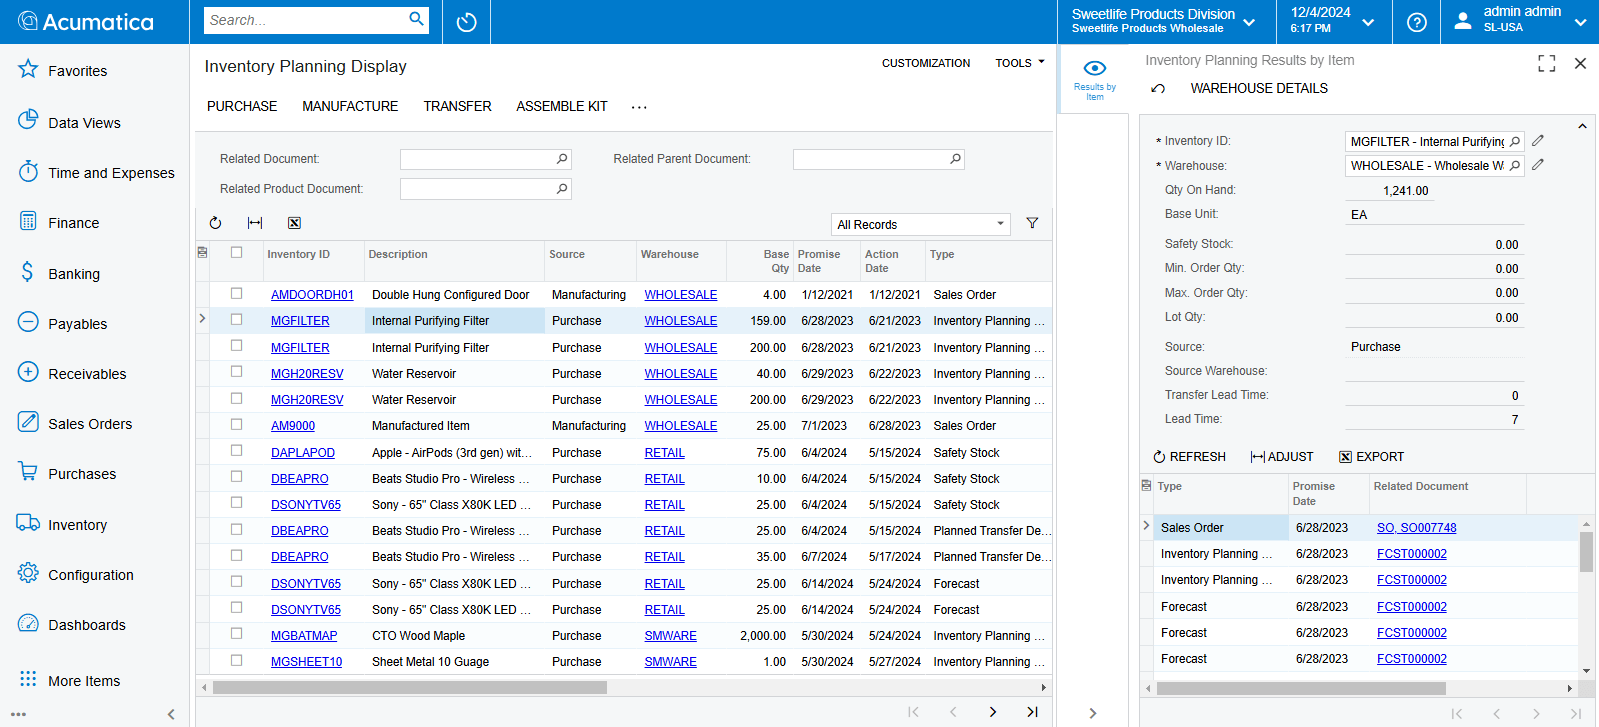Viewport: 1599px width, 727px height.
Task: Tick the checkbox for AM9000 row
Action: [x=237, y=425]
